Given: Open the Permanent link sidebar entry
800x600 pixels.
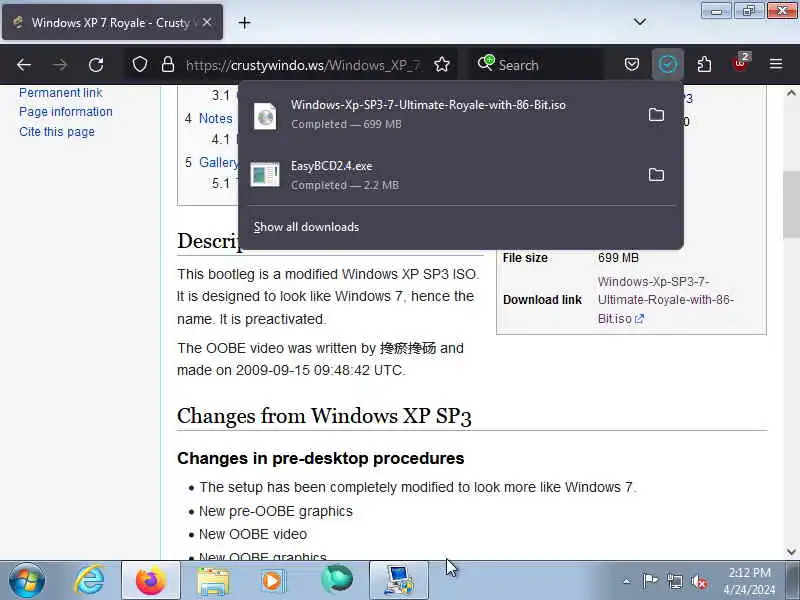Looking at the screenshot, I should (61, 93).
